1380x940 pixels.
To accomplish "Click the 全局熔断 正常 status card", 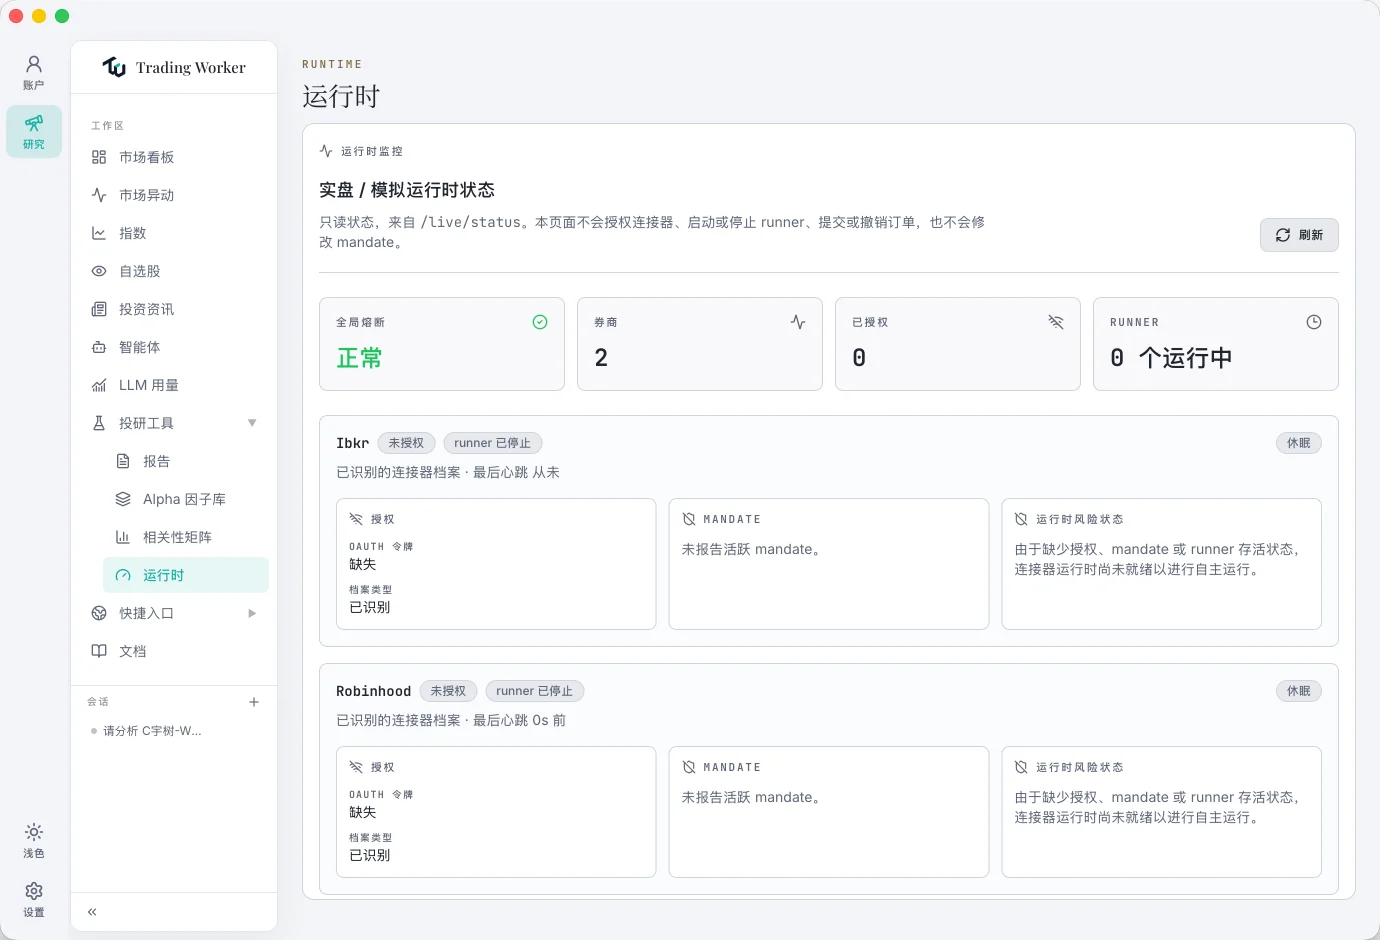I will (x=442, y=344).
